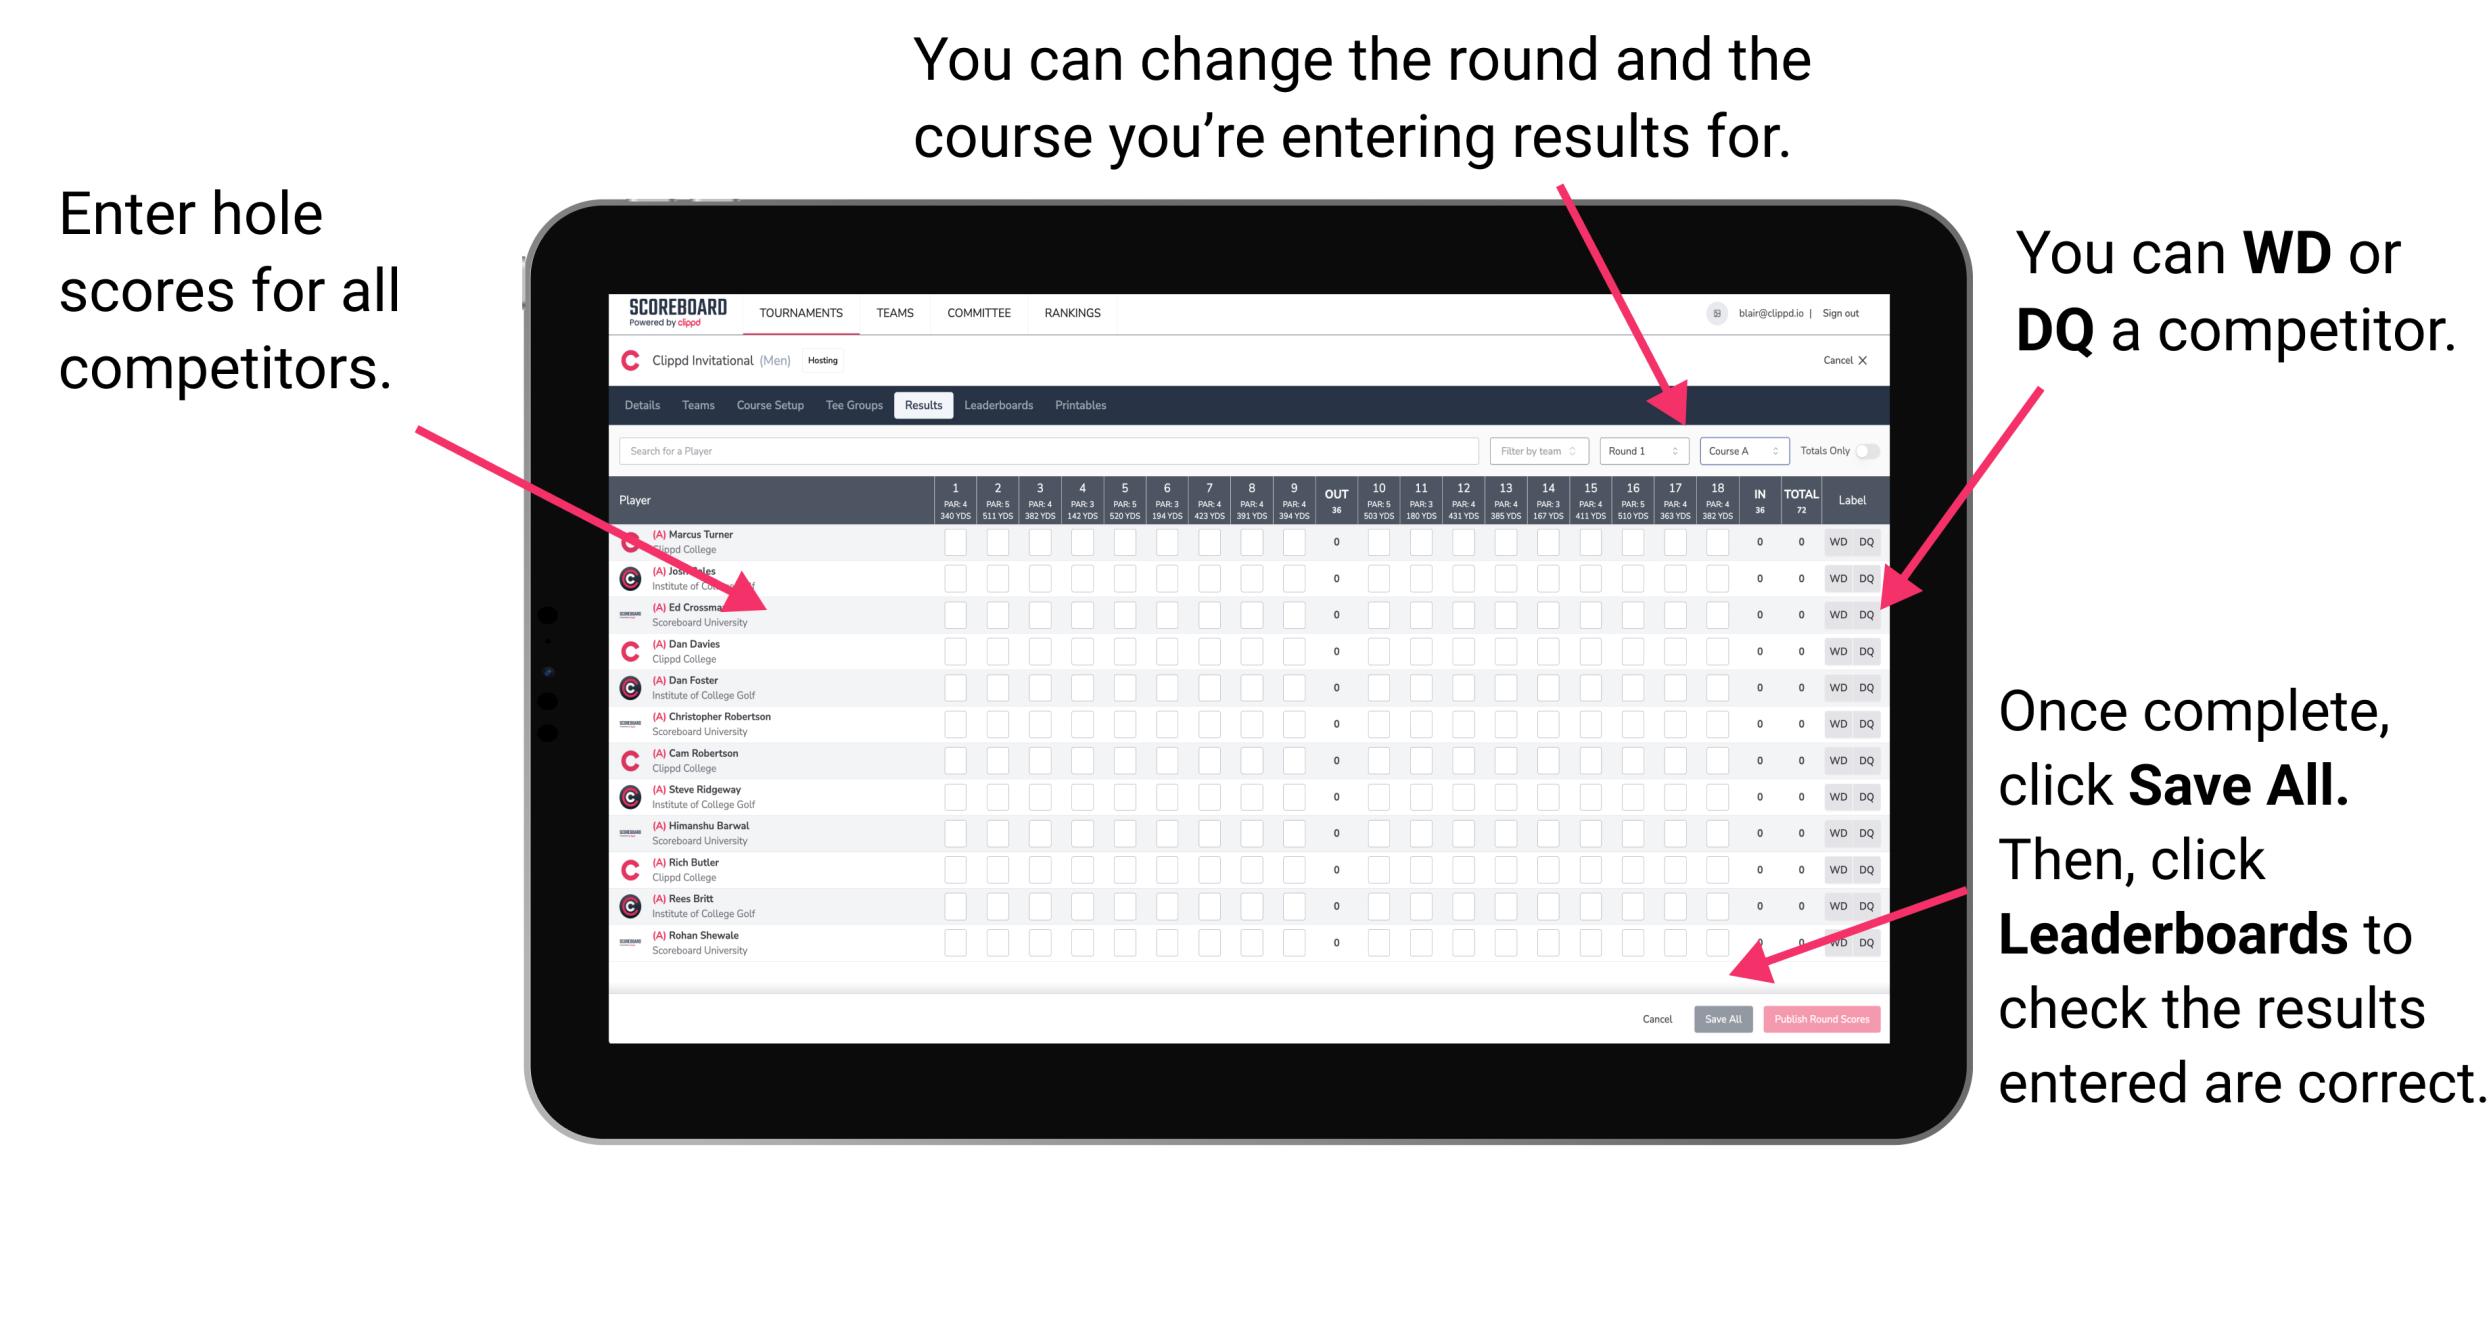Click the Search for a Player input field
The width and height of the screenshot is (2489, 1339).
pos(1047,450)
